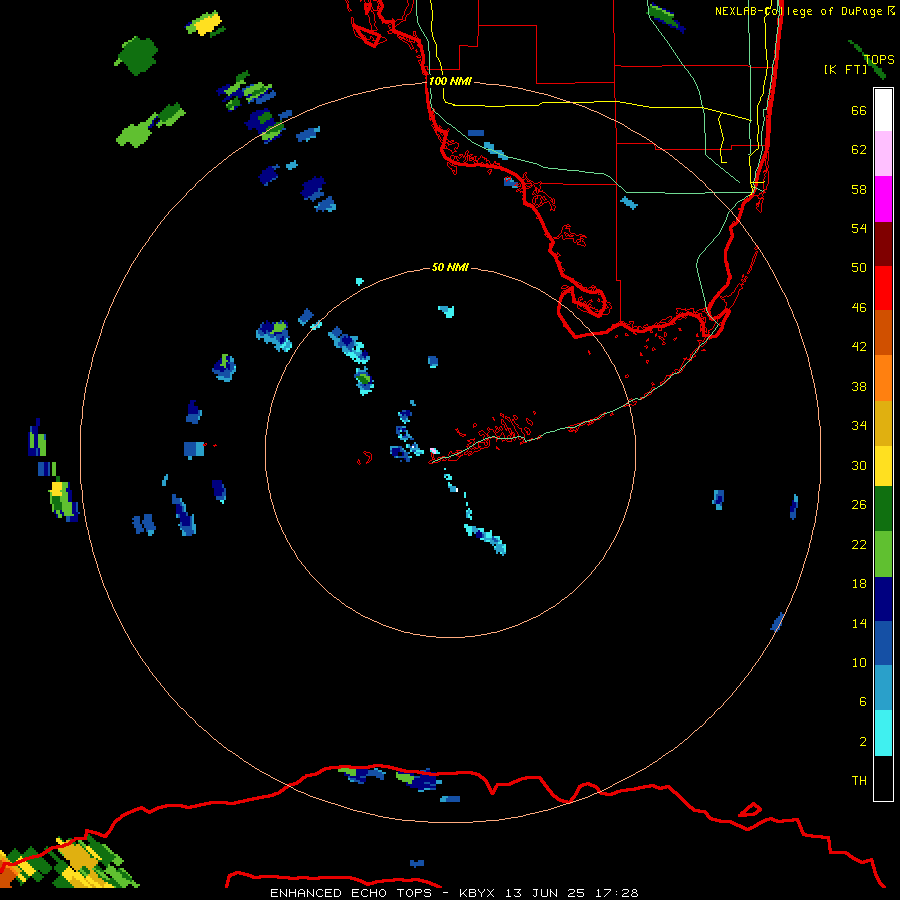Click the legend value 54

[859, 228]
